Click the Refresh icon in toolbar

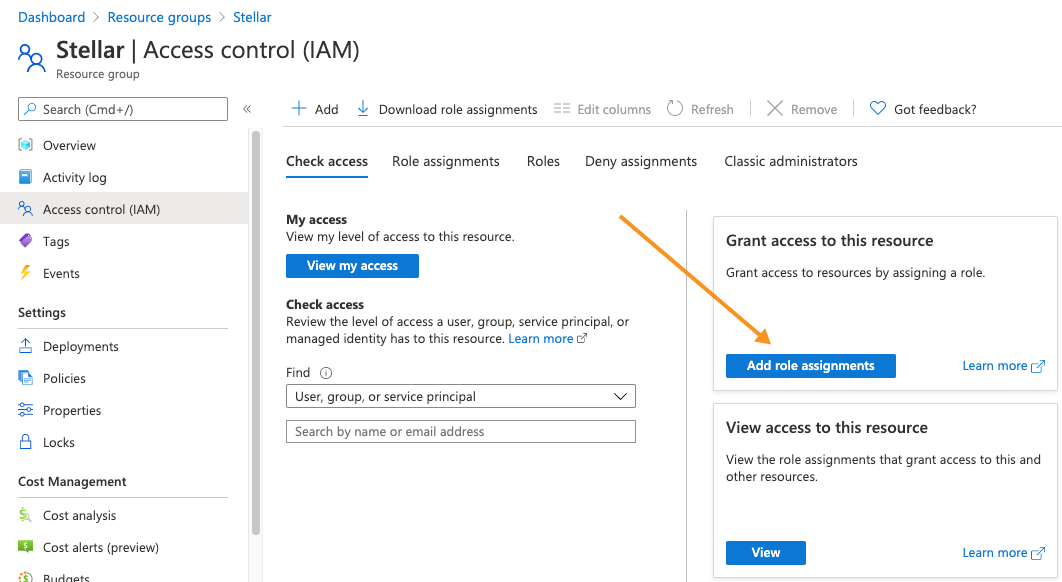(675, 109)
